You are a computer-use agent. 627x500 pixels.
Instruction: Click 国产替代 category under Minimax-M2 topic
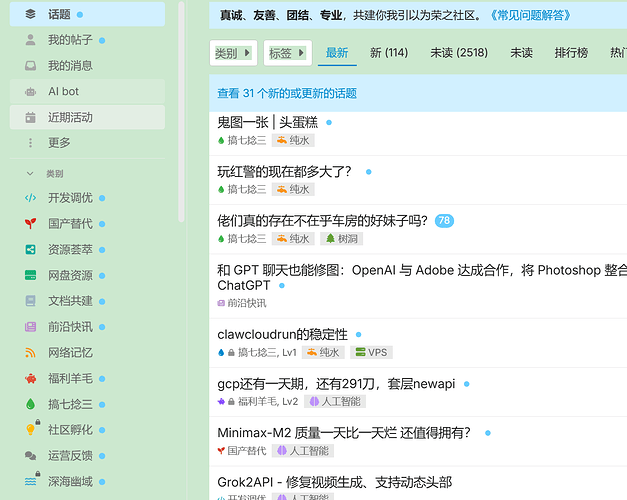click(x=242, y=451)
